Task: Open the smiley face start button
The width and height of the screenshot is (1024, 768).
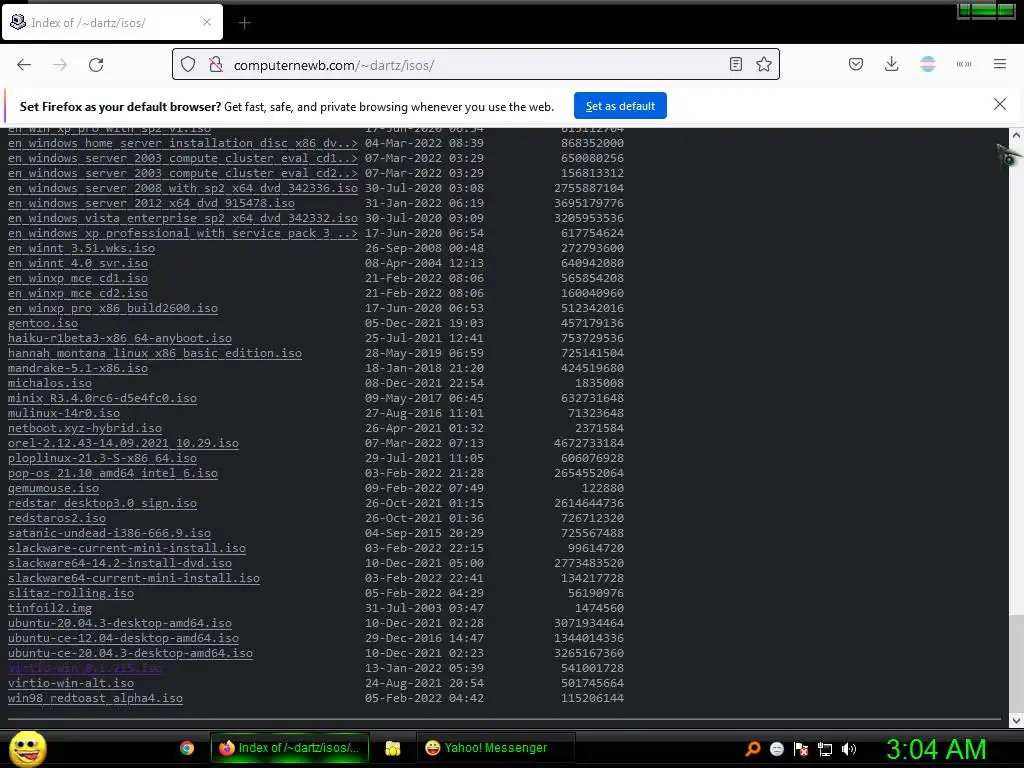Action: point(27,748)
